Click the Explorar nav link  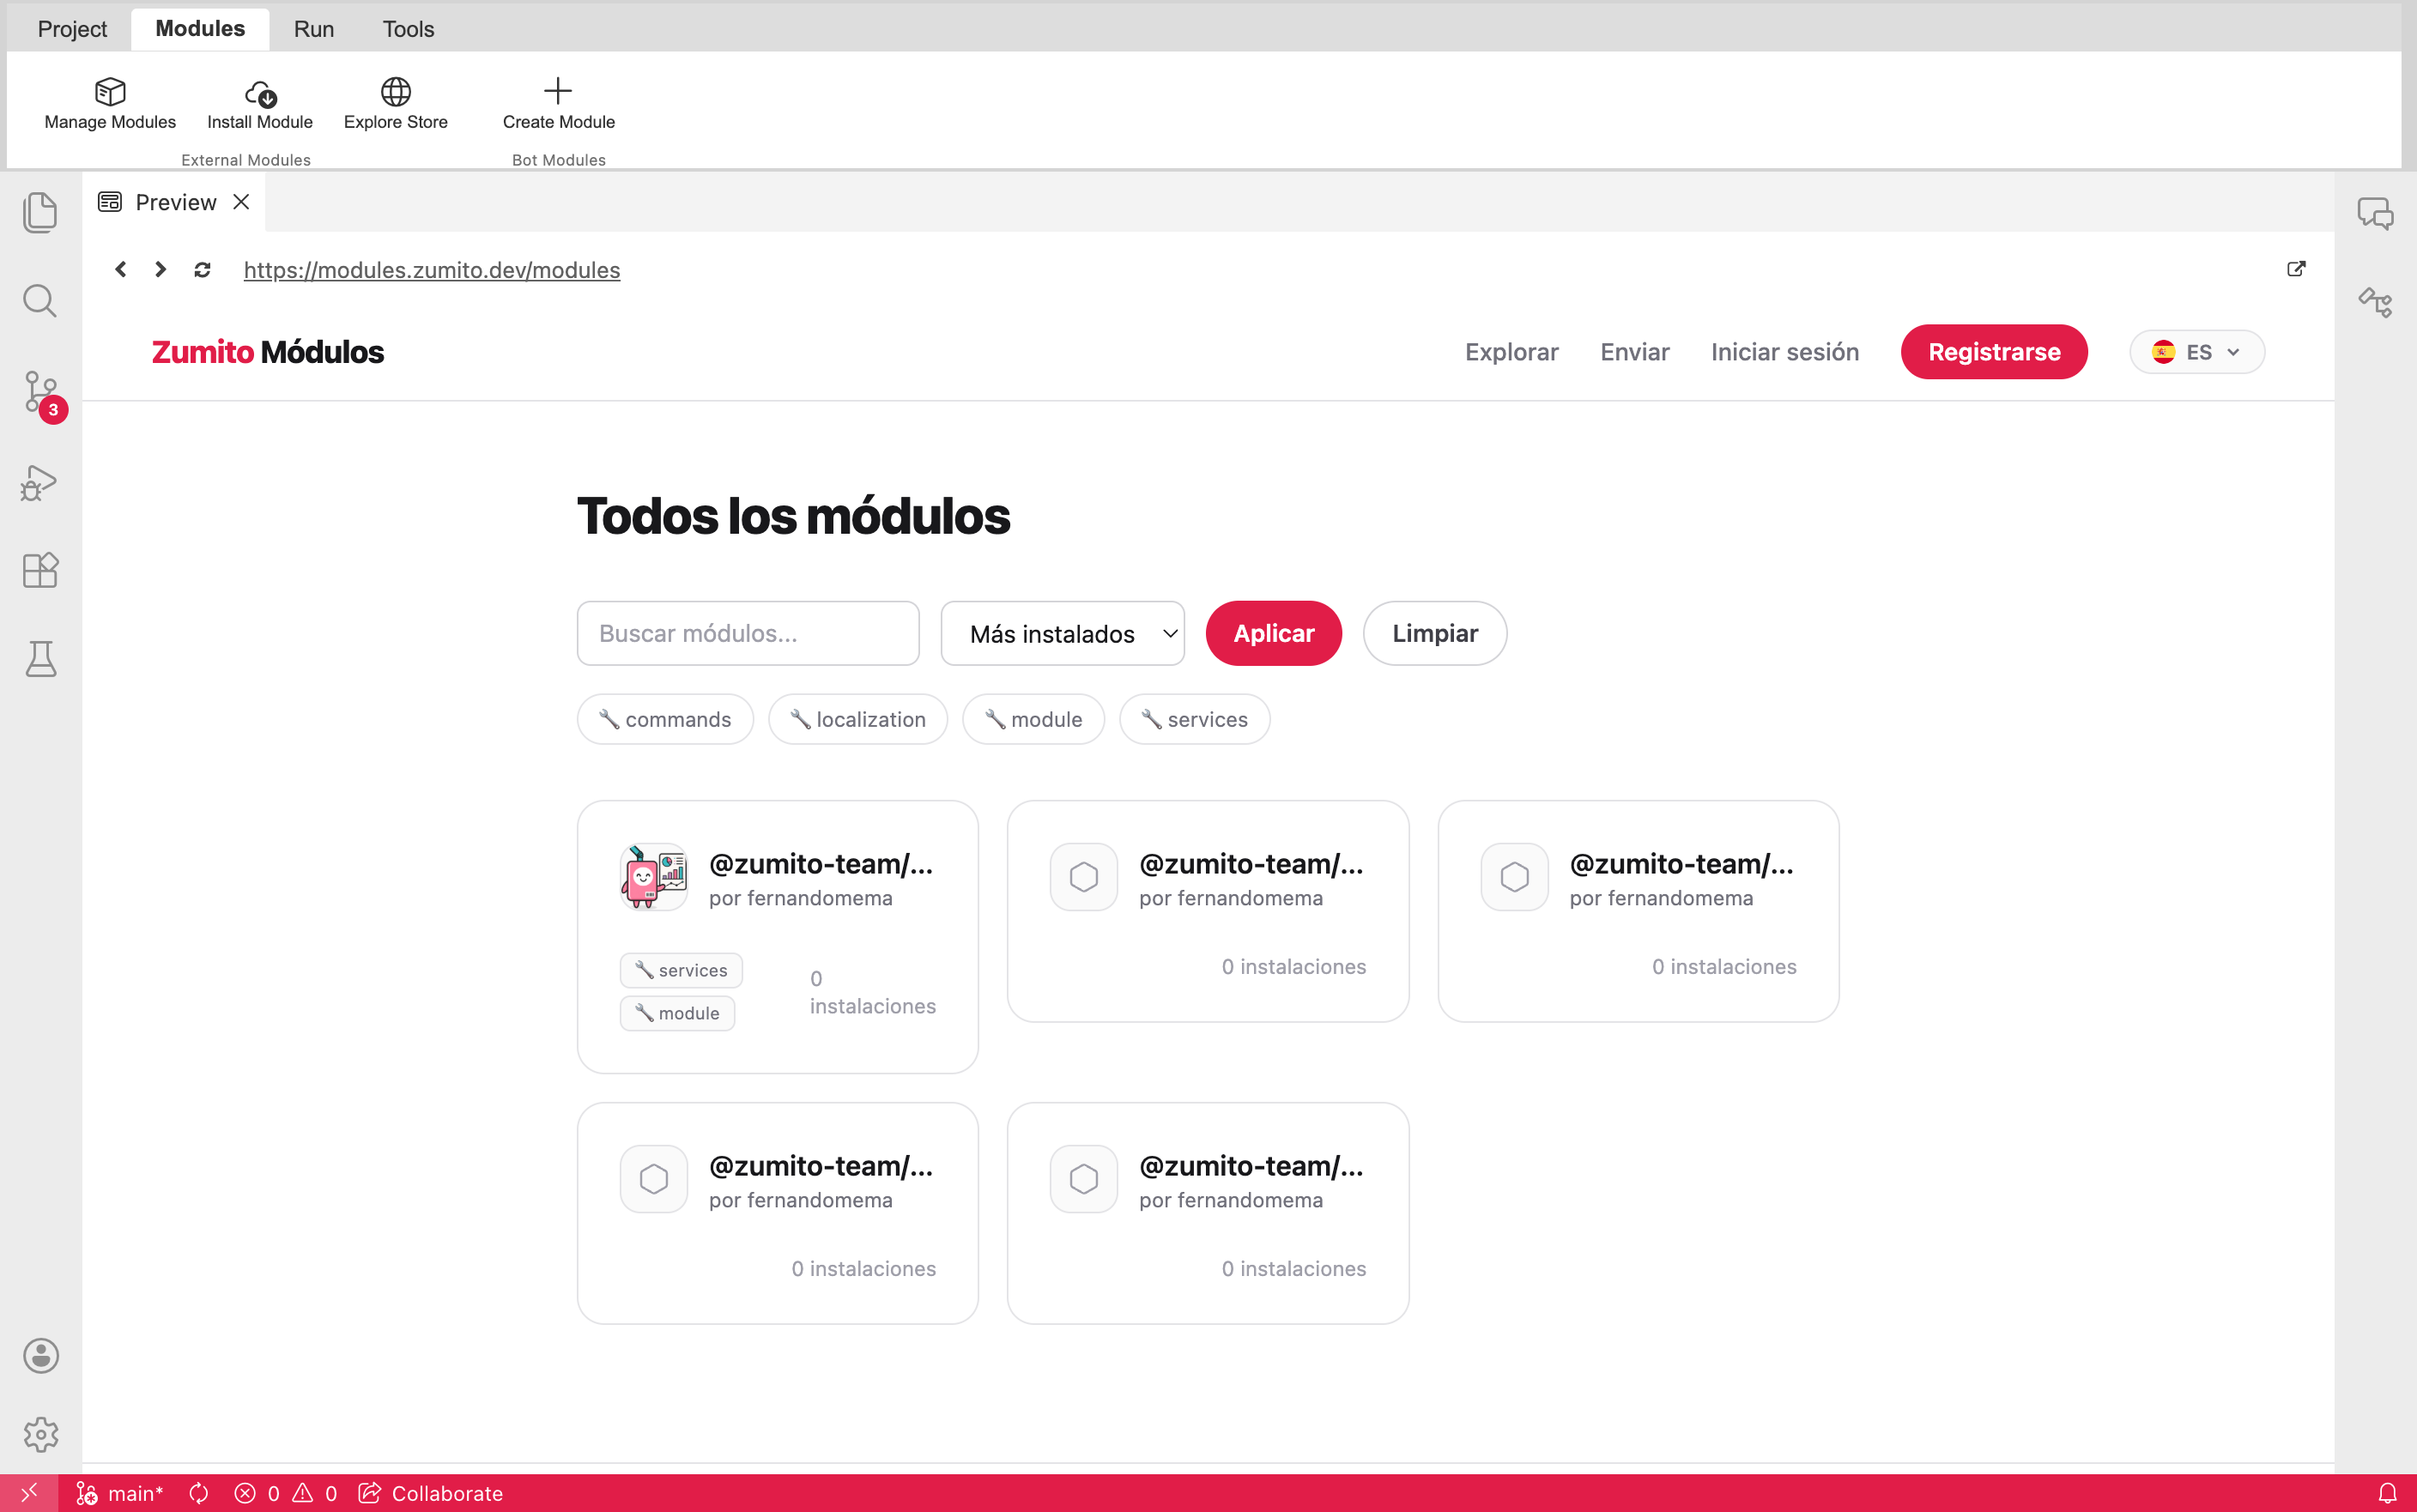point(1511,352)
